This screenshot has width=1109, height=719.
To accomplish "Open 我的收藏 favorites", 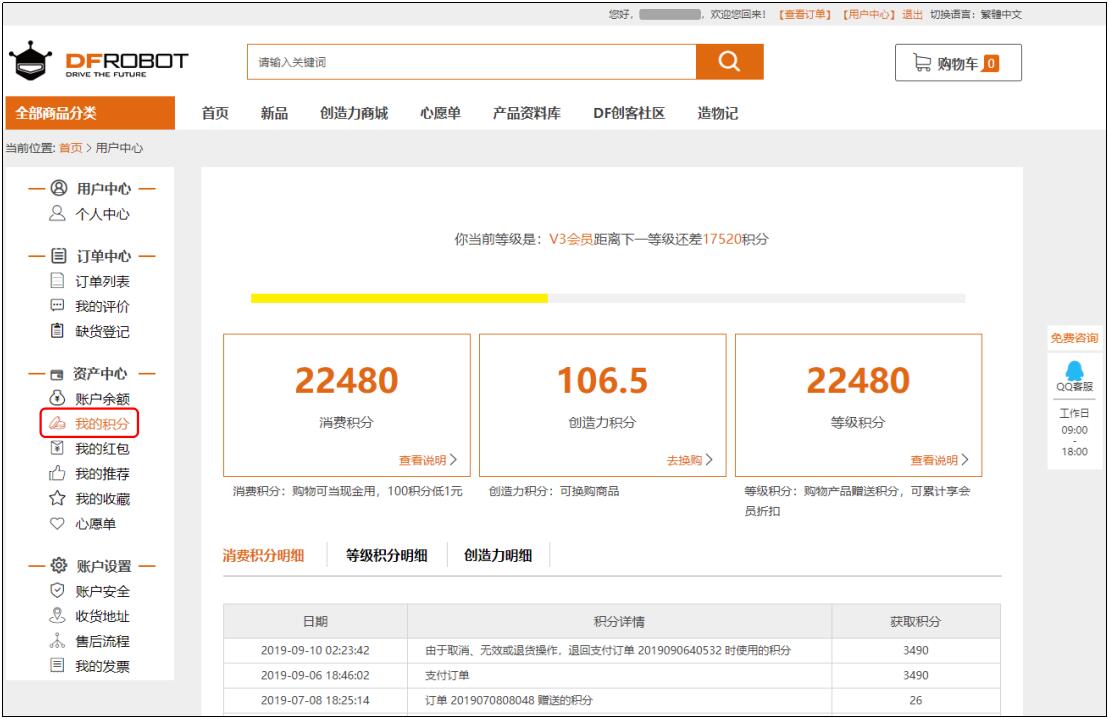I will click(102, 499).
